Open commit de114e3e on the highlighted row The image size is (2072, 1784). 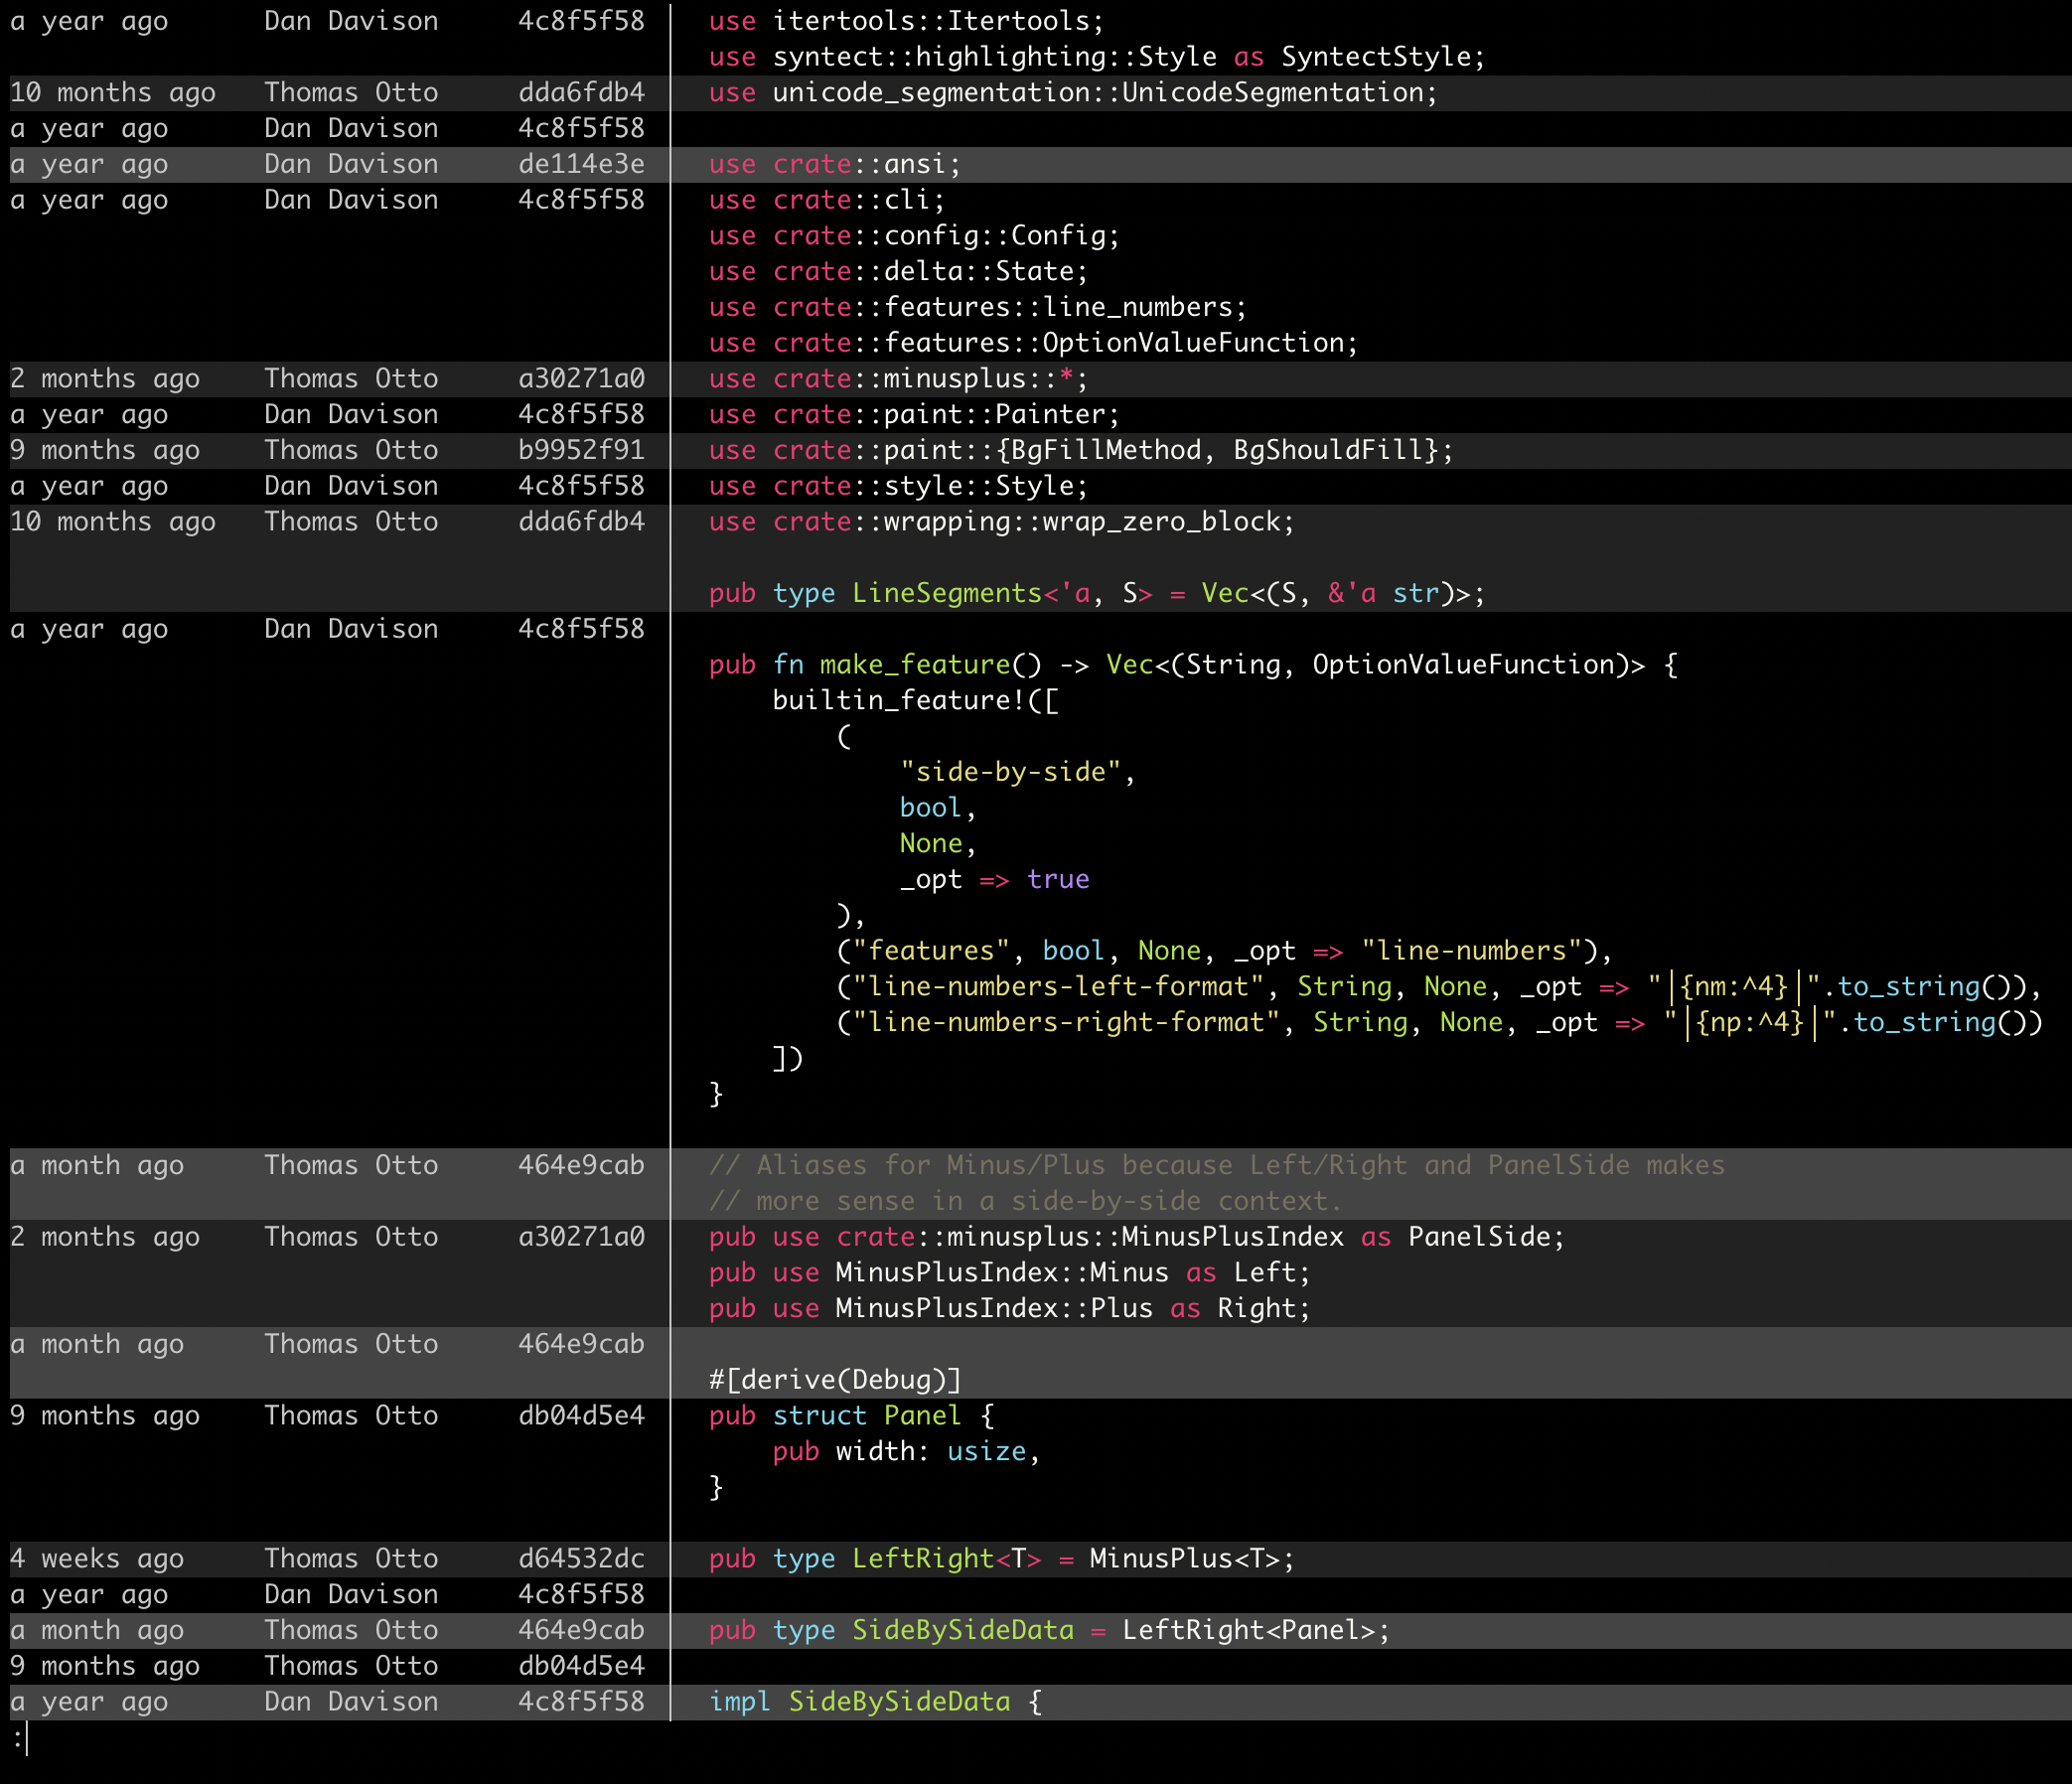[580, 163]
